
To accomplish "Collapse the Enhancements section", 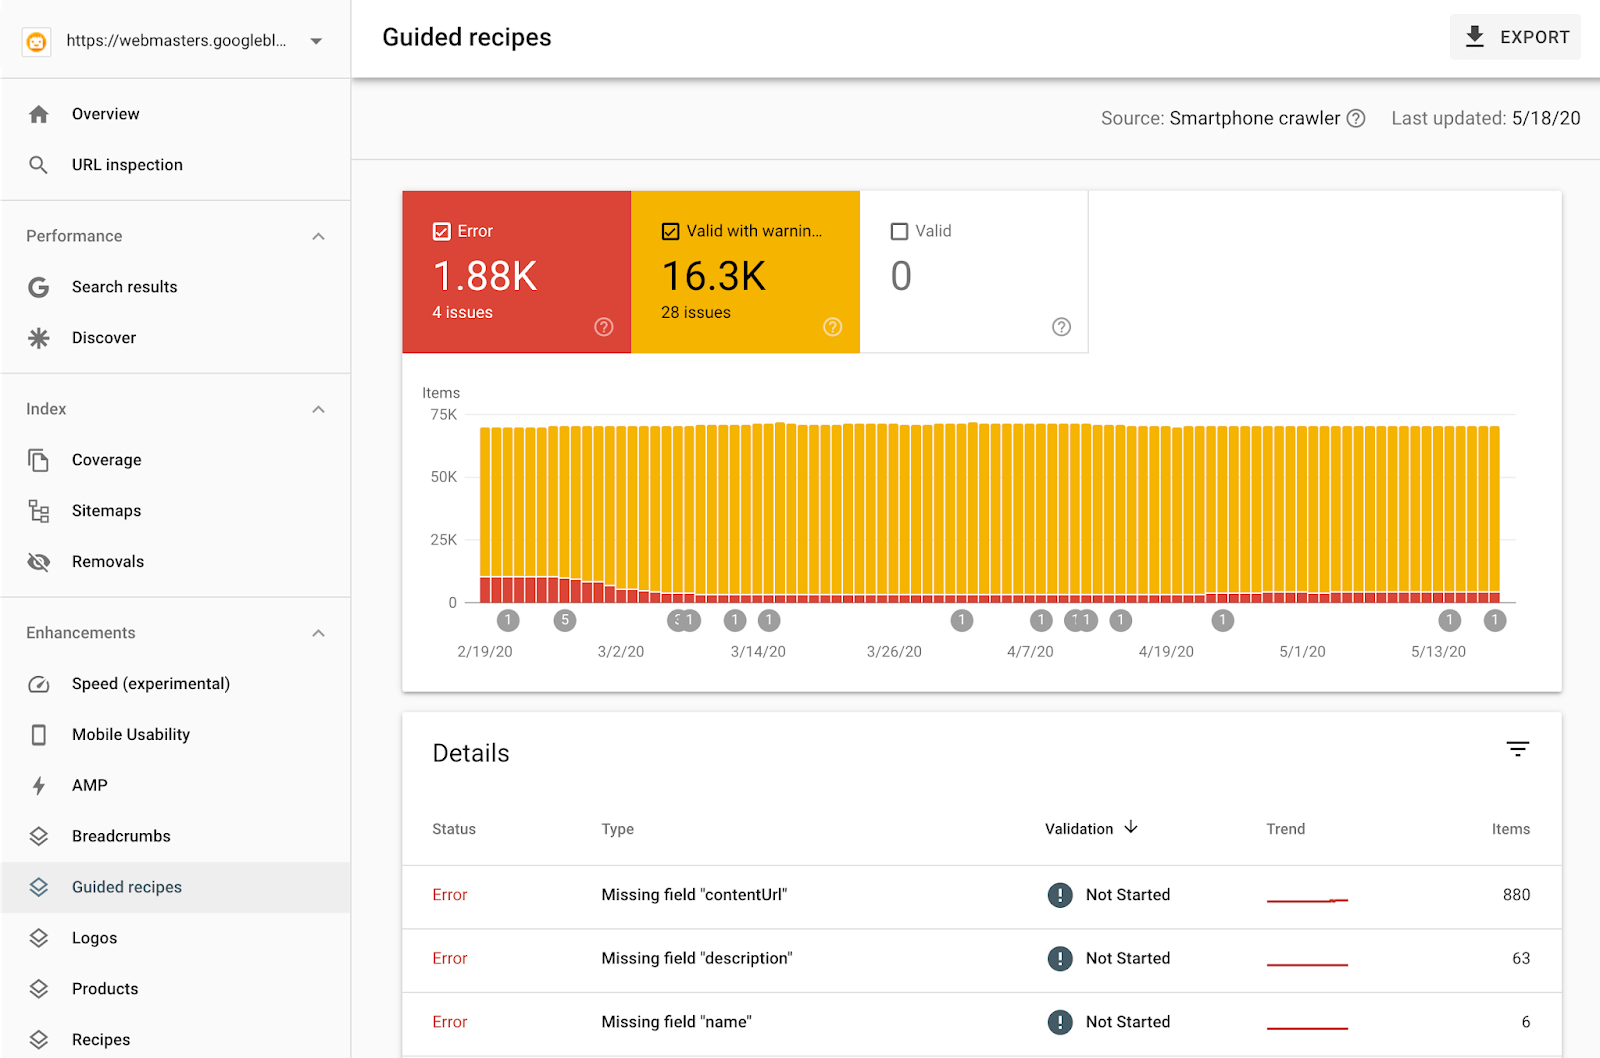I will [318, 632].
